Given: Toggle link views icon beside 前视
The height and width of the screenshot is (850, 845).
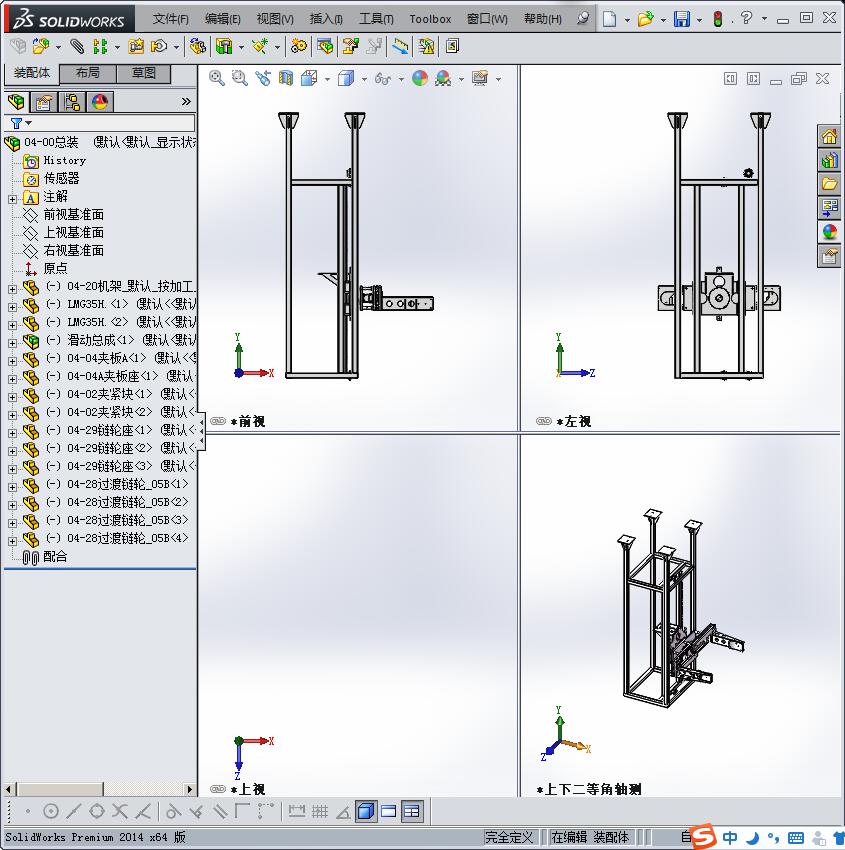Looking at the screenshot, I should click(x=217, y=421).
